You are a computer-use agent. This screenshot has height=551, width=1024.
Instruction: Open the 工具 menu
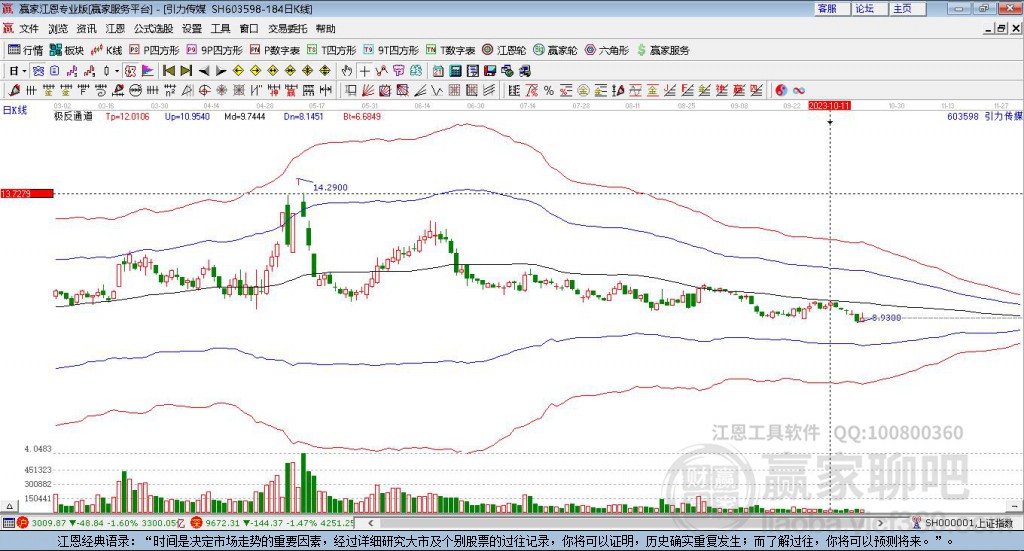(220, 29)
